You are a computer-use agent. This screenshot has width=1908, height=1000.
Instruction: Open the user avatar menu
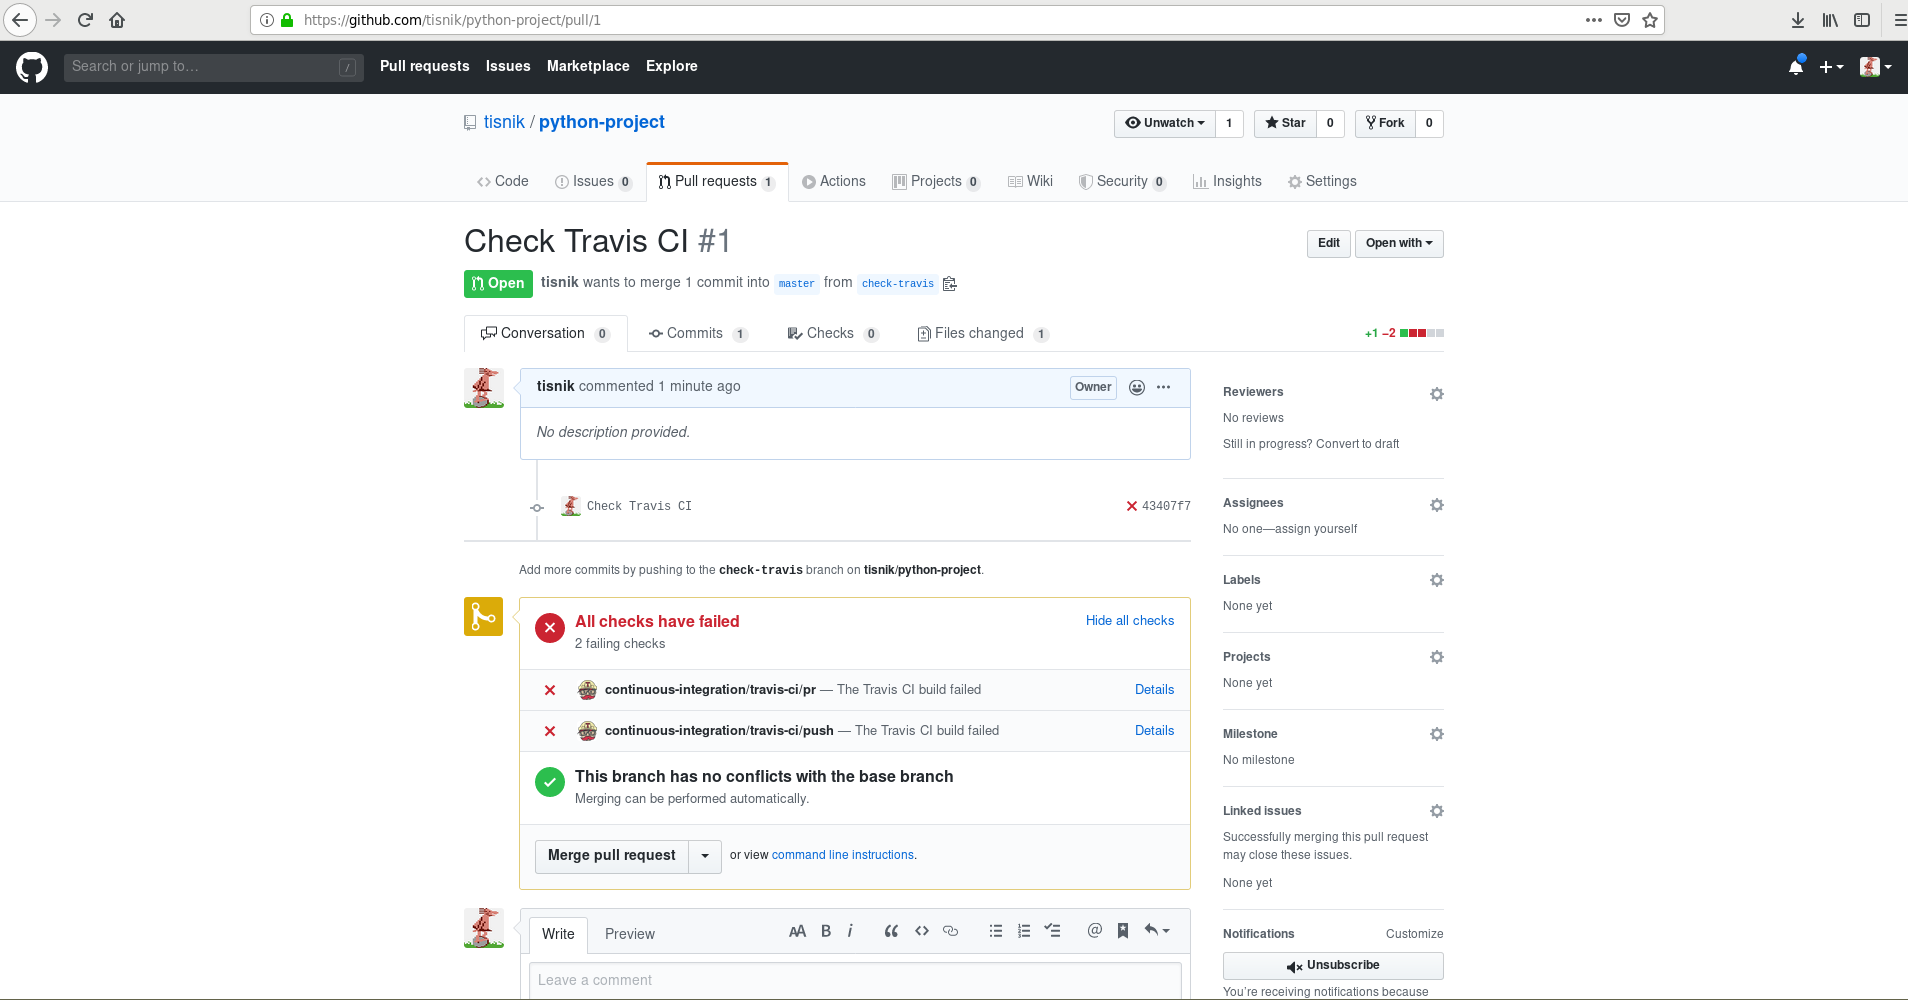pyautogui.click(x=1875, y=67)
